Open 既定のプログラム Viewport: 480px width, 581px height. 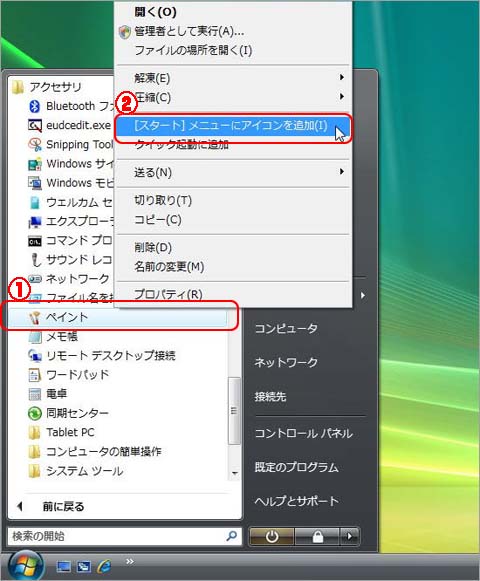point(297,468)
